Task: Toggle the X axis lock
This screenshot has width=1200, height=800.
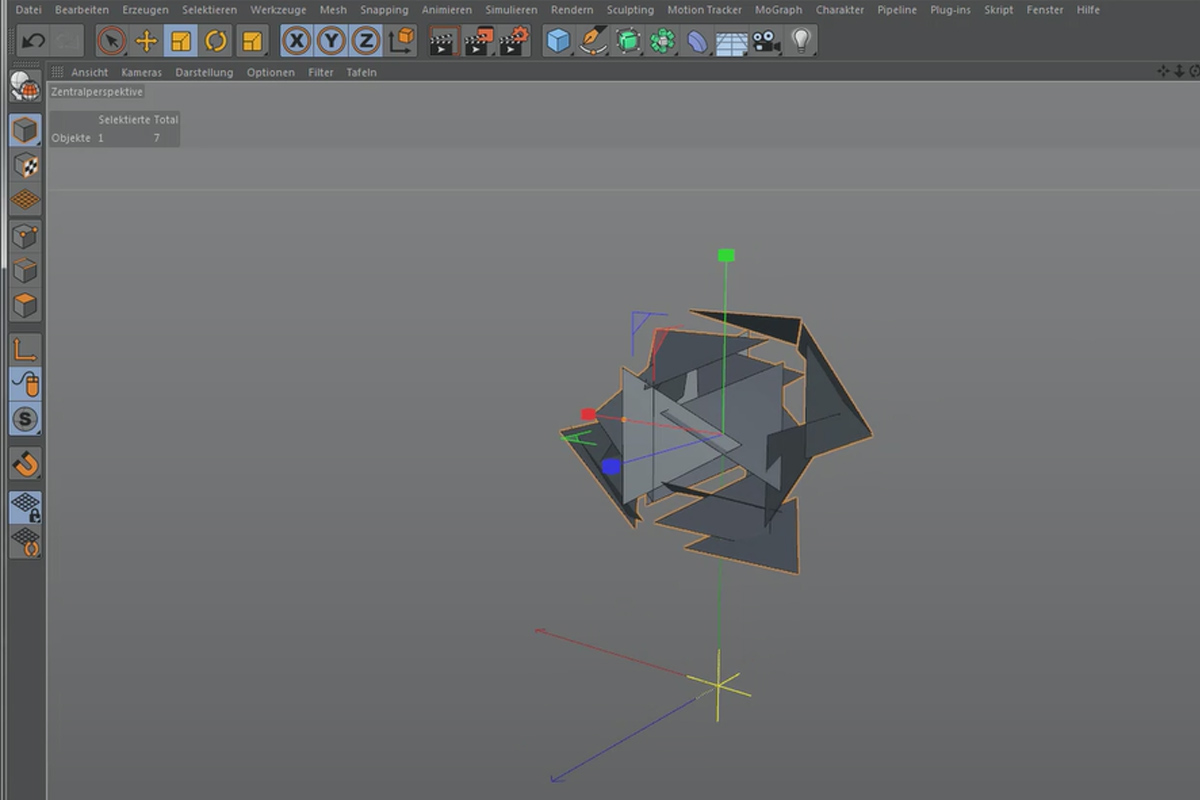Action: click(296, 40)
